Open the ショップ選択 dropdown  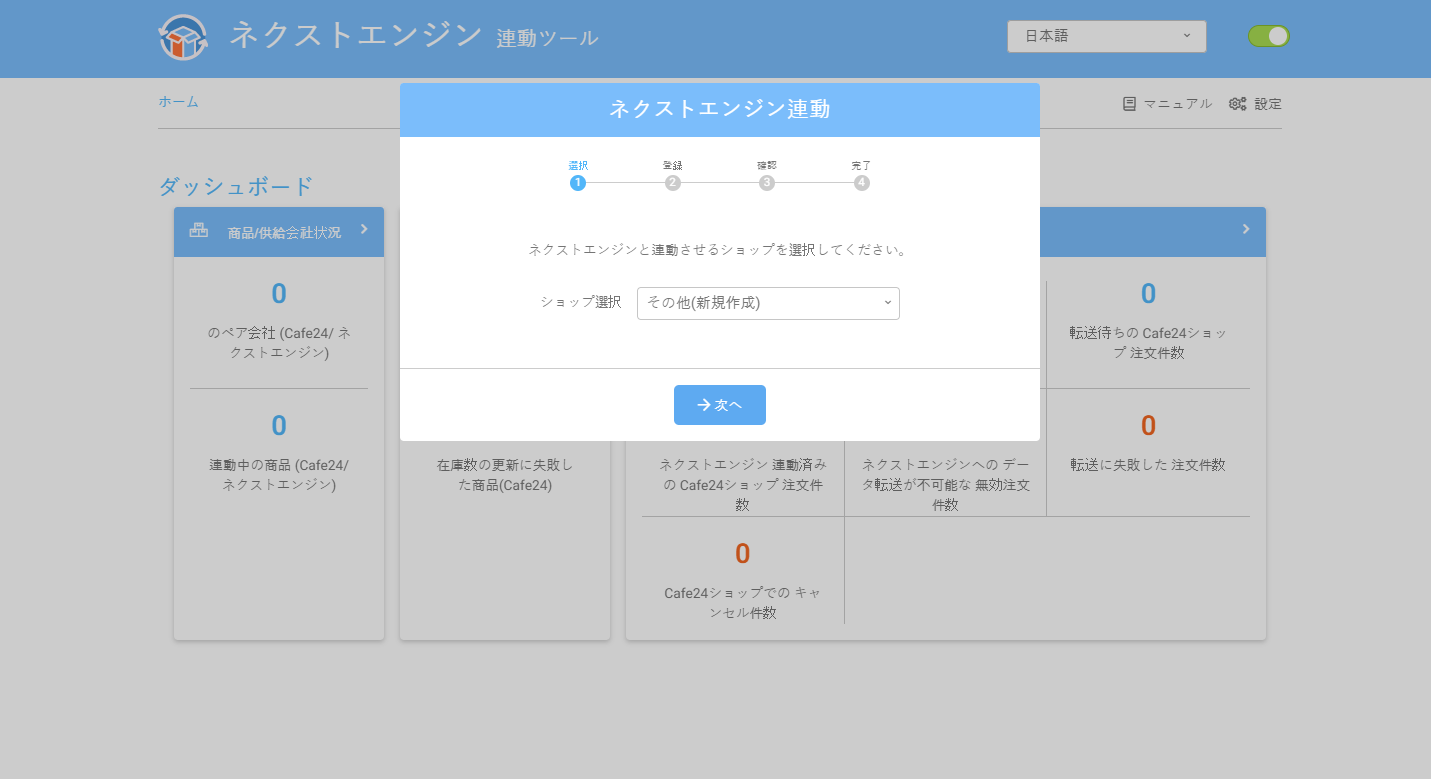pyautogui.click(x=768, y=303)
